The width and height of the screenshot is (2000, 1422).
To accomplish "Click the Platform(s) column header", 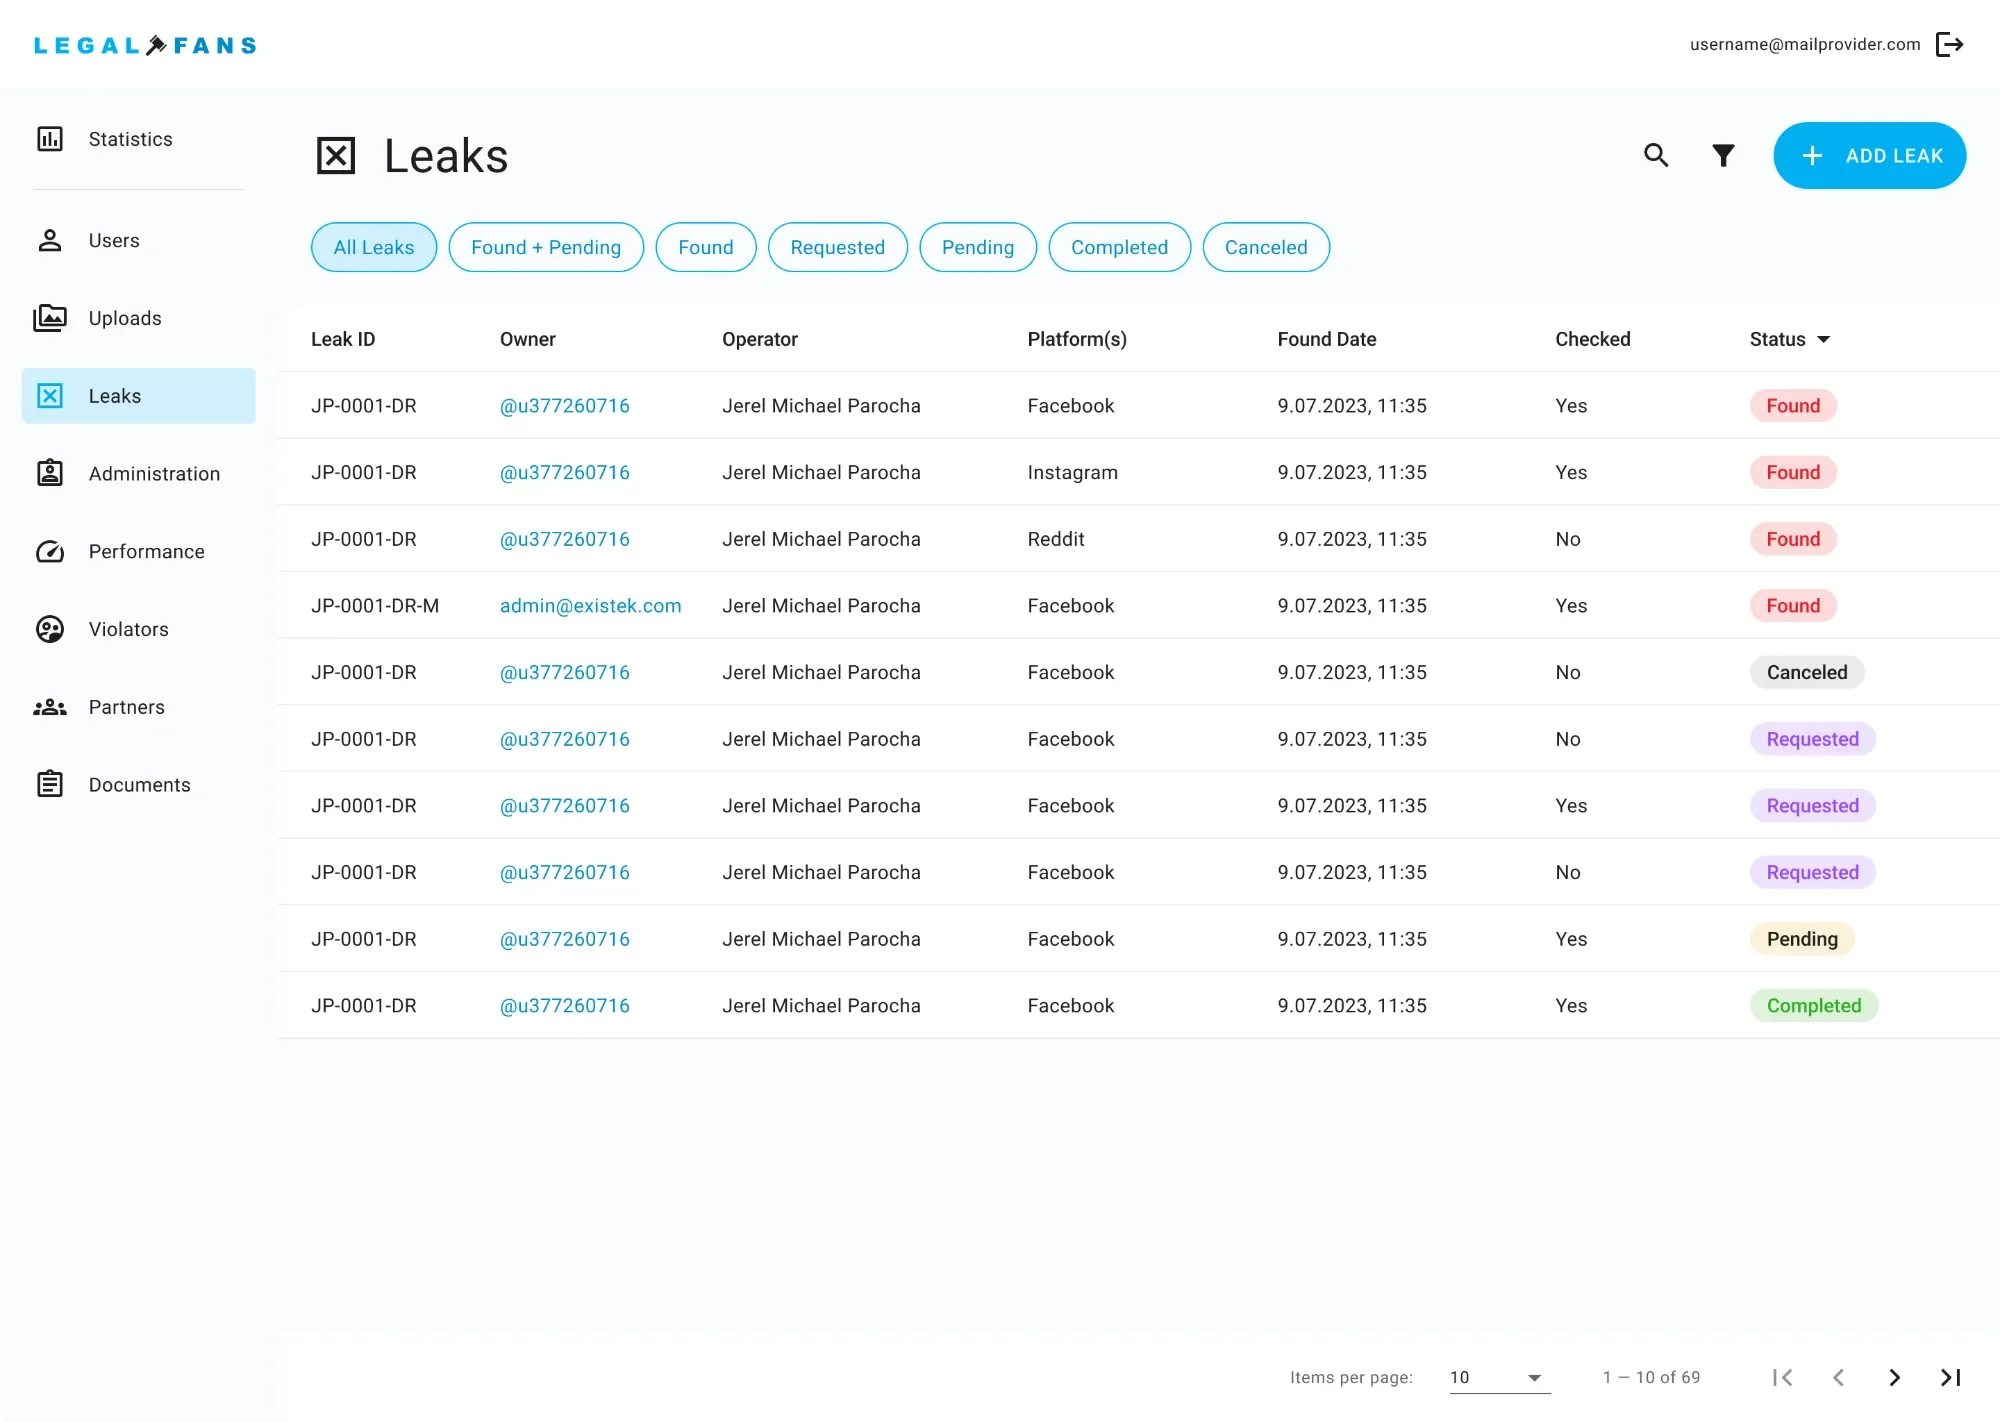I will 1077,339.
